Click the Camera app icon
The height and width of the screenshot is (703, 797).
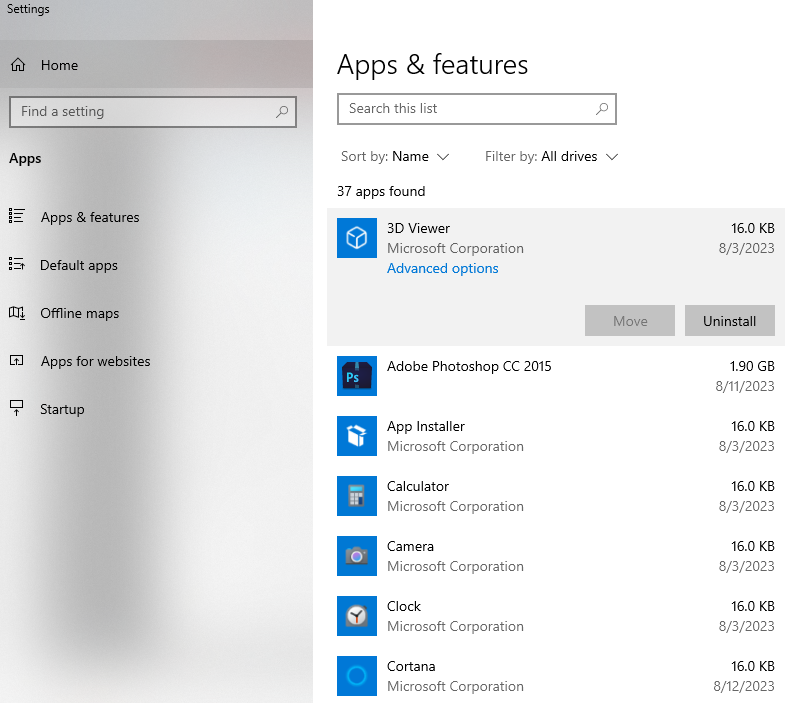point(357,556)
